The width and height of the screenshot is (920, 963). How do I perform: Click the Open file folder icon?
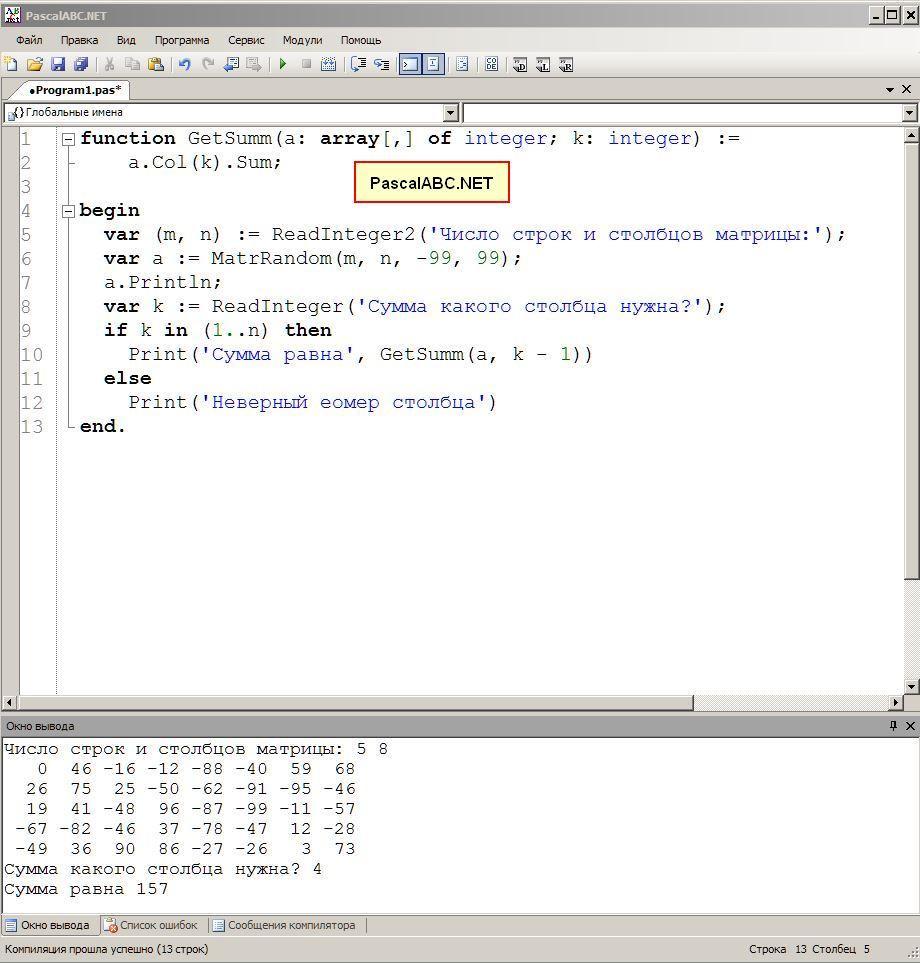(34, 65)
